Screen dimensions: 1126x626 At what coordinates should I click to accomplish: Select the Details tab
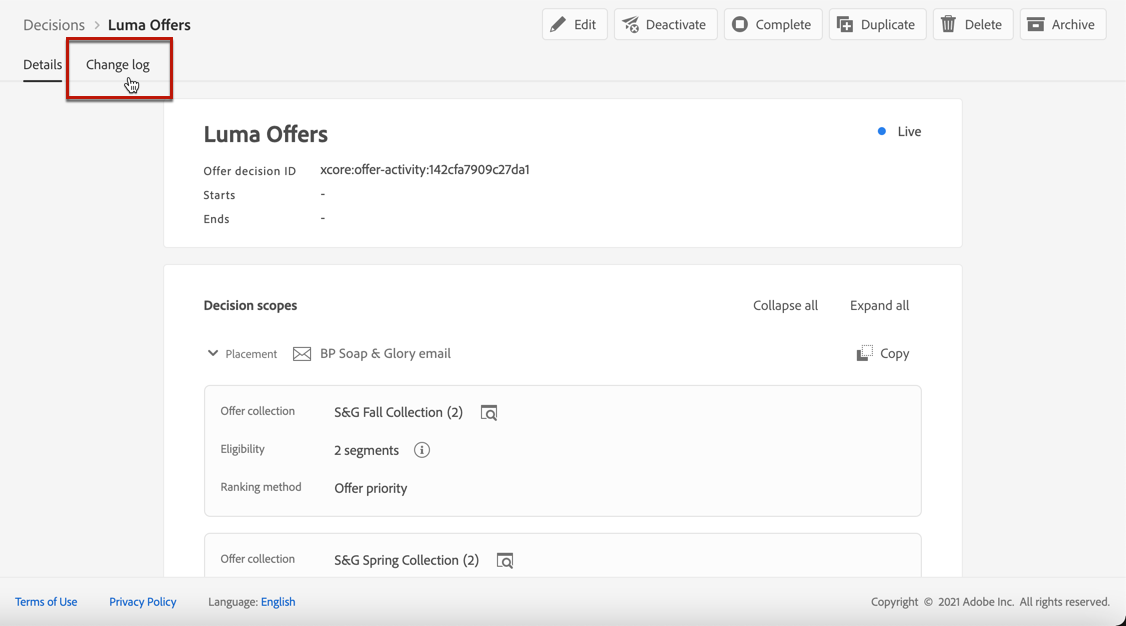(x=42, y=65)
